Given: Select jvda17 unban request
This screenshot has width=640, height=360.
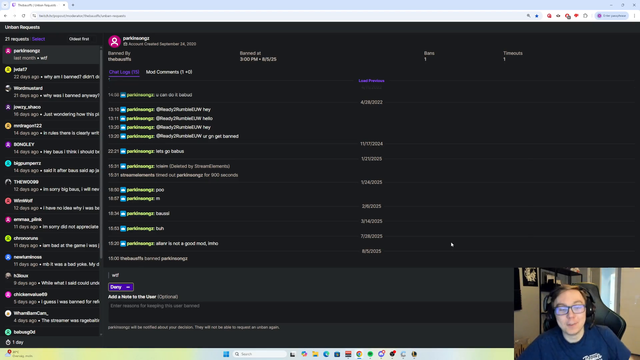Looking at the screenshot, I should 51,73.
